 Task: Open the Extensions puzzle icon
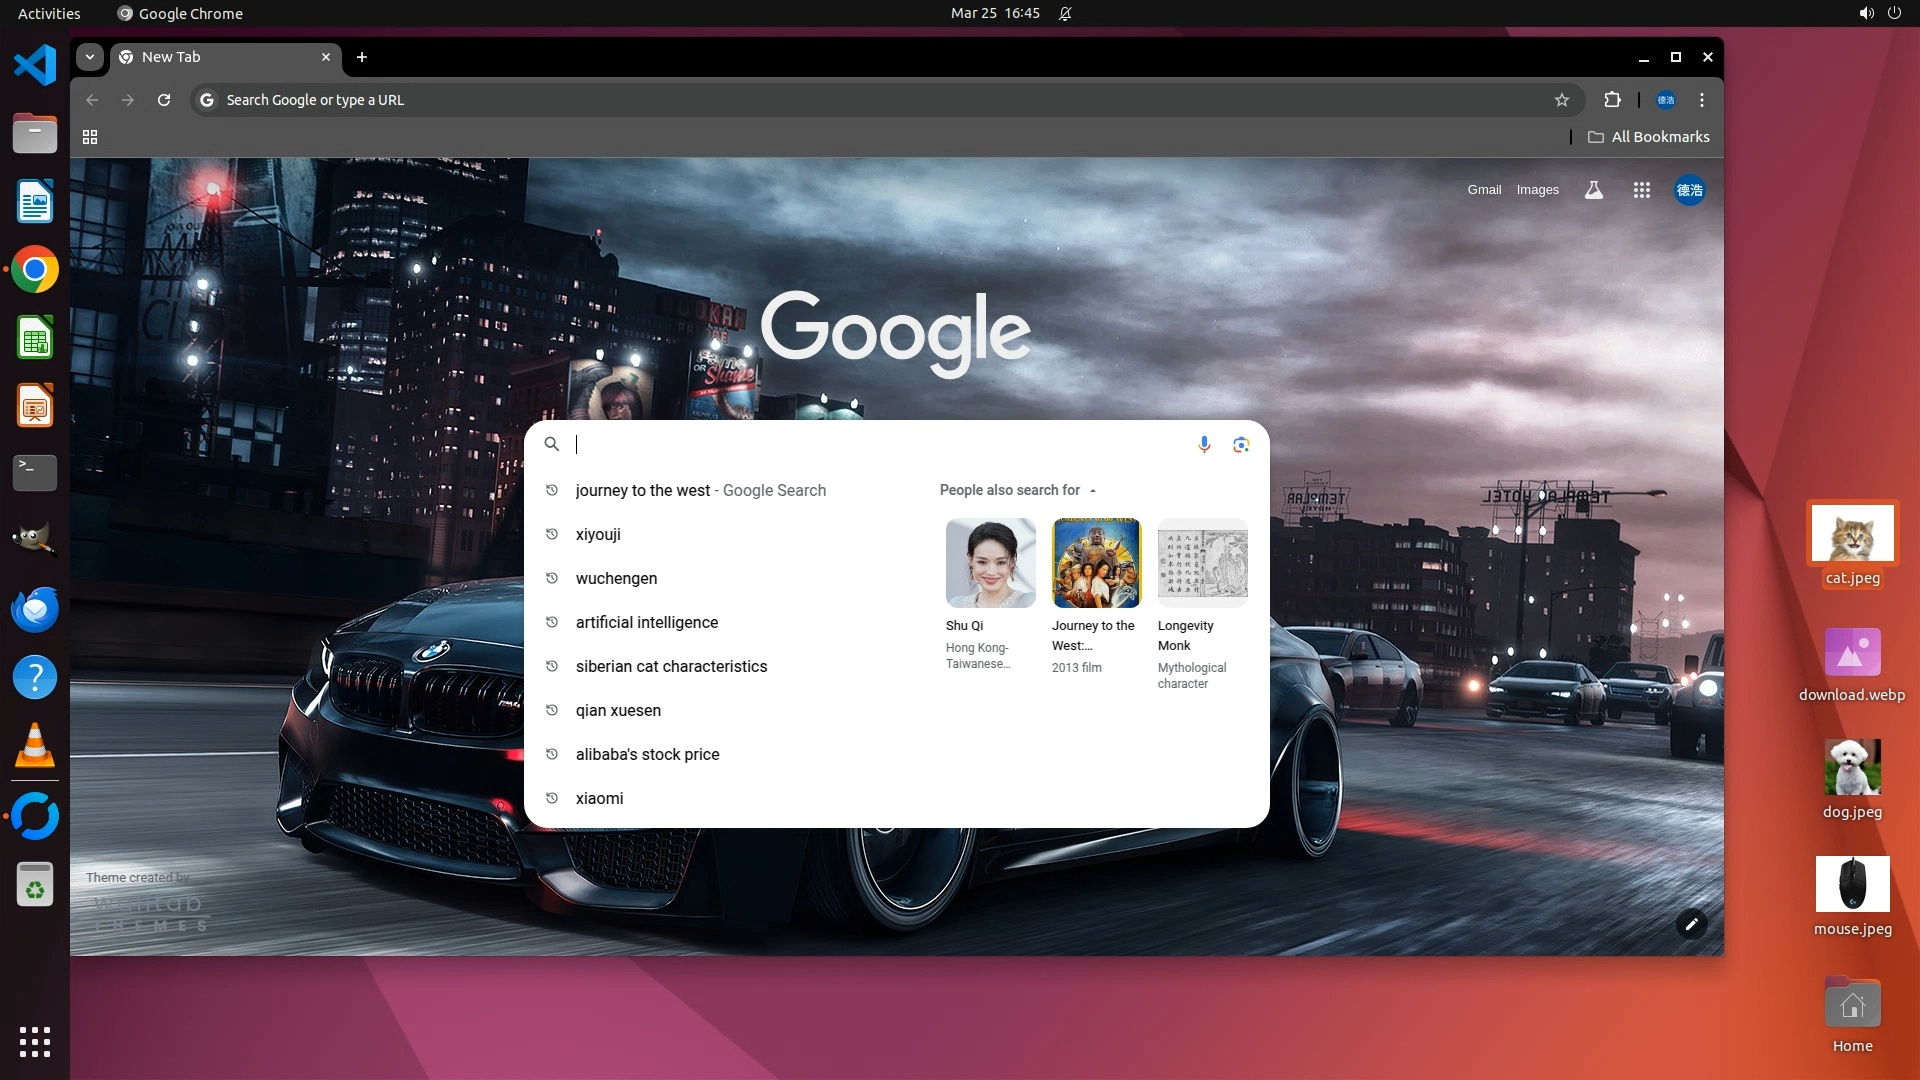point(1612,100)
